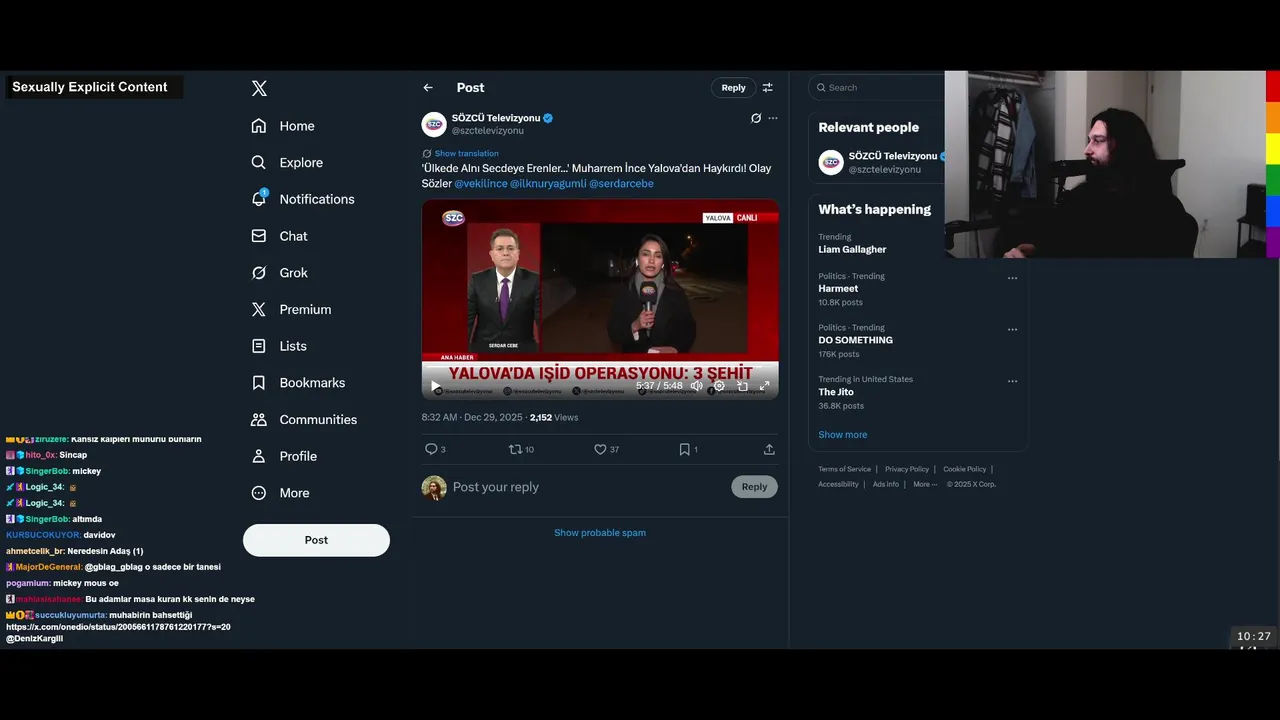Expand the More menu in sidebar
Image resolution: width=1280 pixels, height=720 pixels.
click(x=281, y=493)
